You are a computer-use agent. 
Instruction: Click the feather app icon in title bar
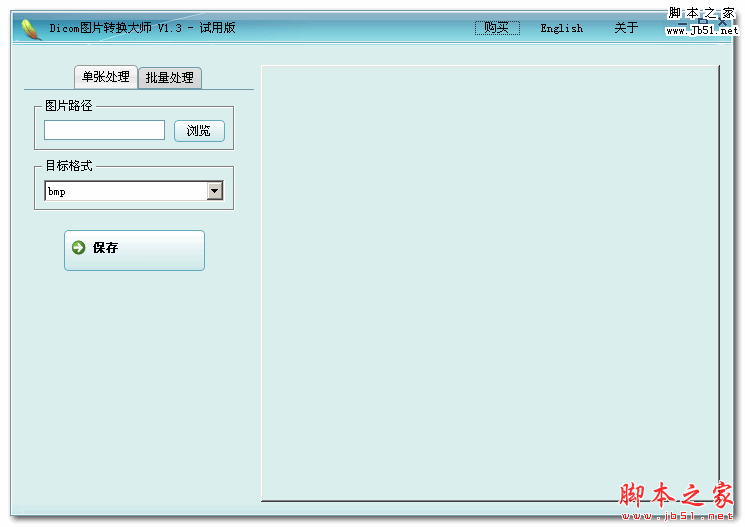(x=31, y=29)
